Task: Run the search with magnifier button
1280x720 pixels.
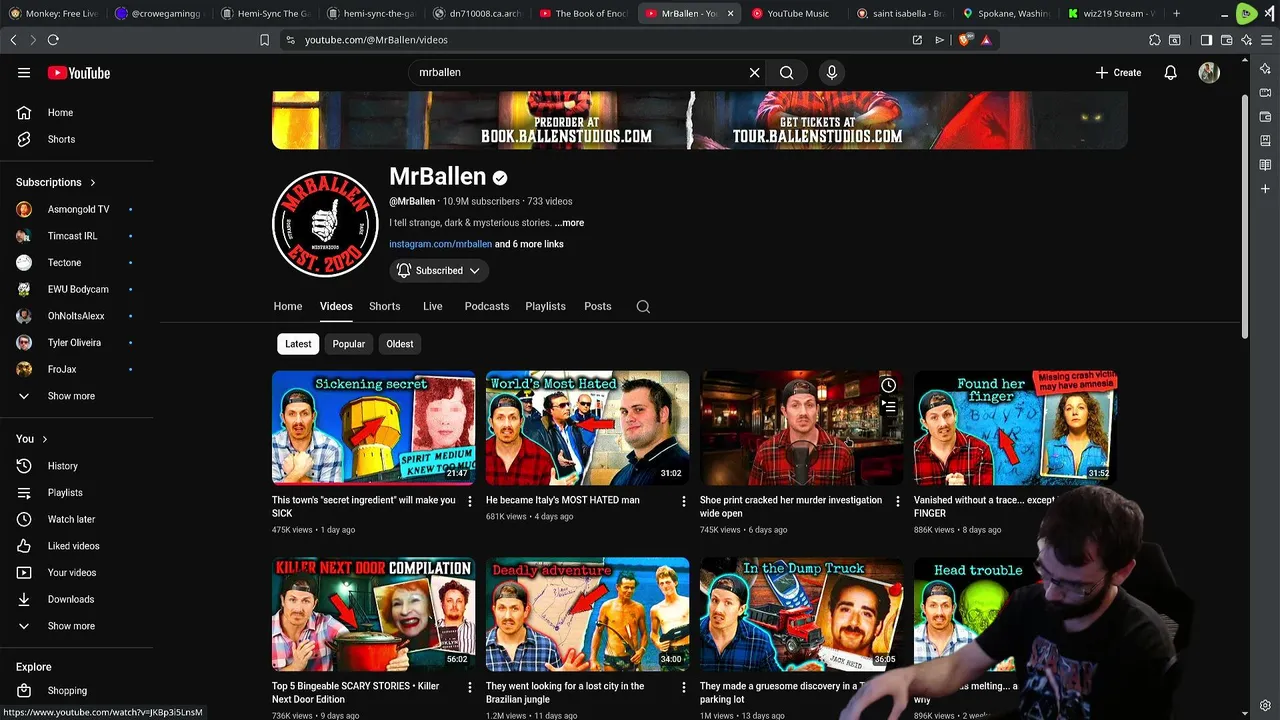Action: (x=787, y=73)
